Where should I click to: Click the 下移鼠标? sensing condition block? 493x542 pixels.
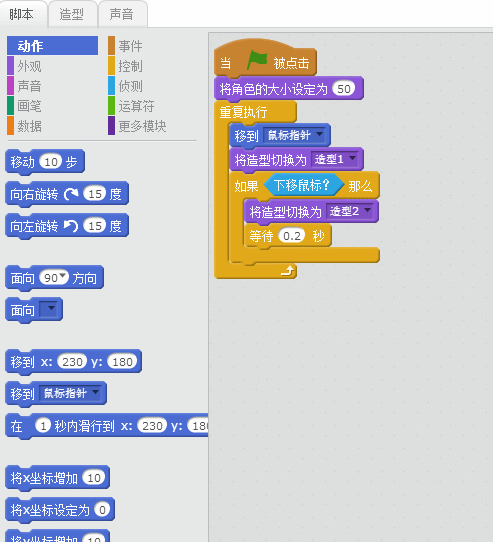[304, 185]
